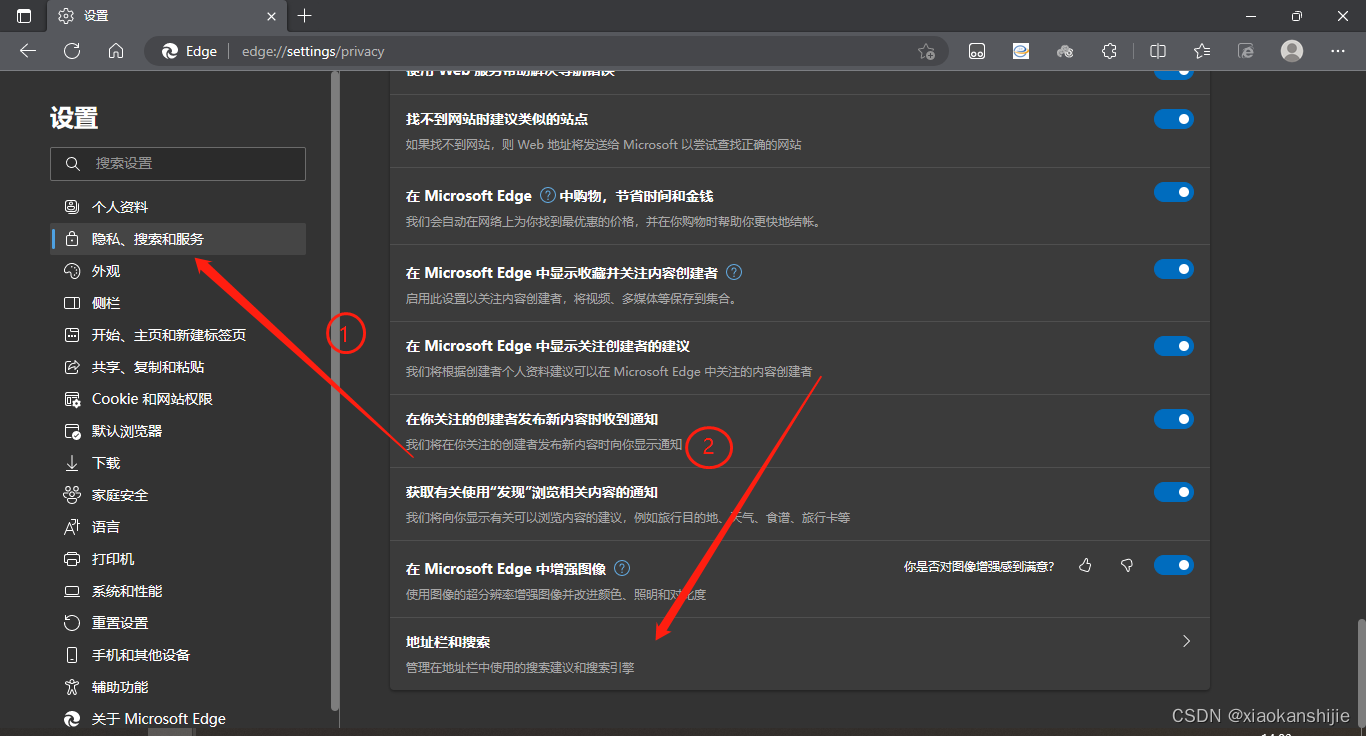Select 隐私、搜索和服务 in sidebar
1366x736 pixels.
178,239
